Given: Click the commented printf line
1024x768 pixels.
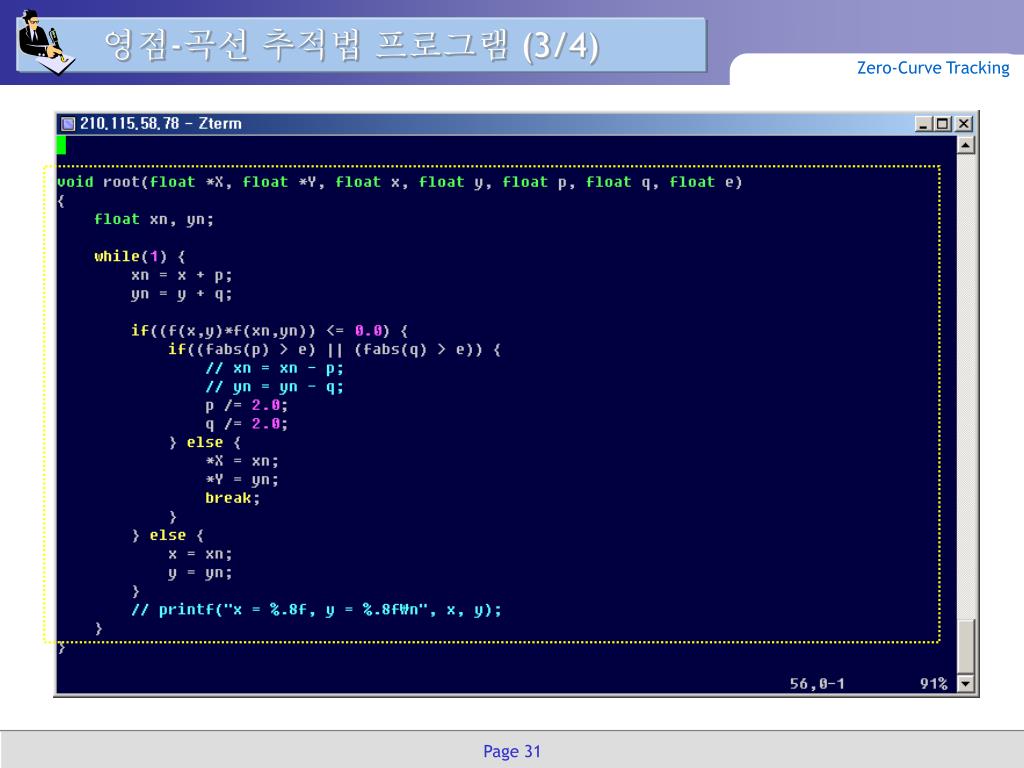Looking at the screenshot, I should tap(316, 610).
